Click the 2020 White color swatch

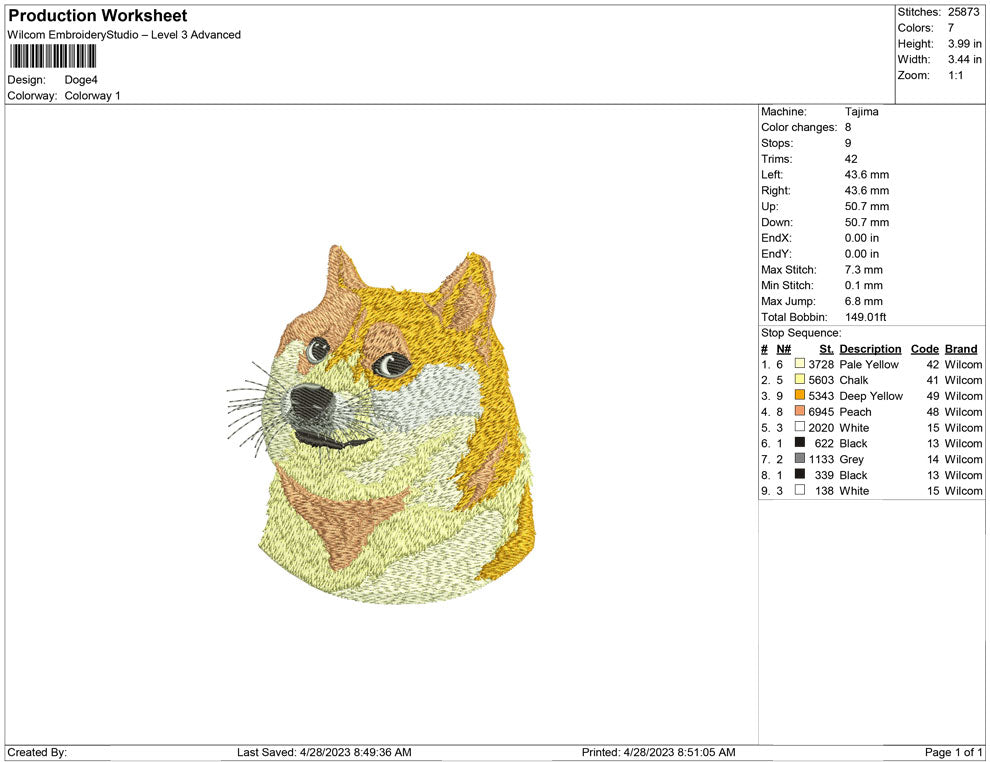pyautogui.click(x=799, y=427)
